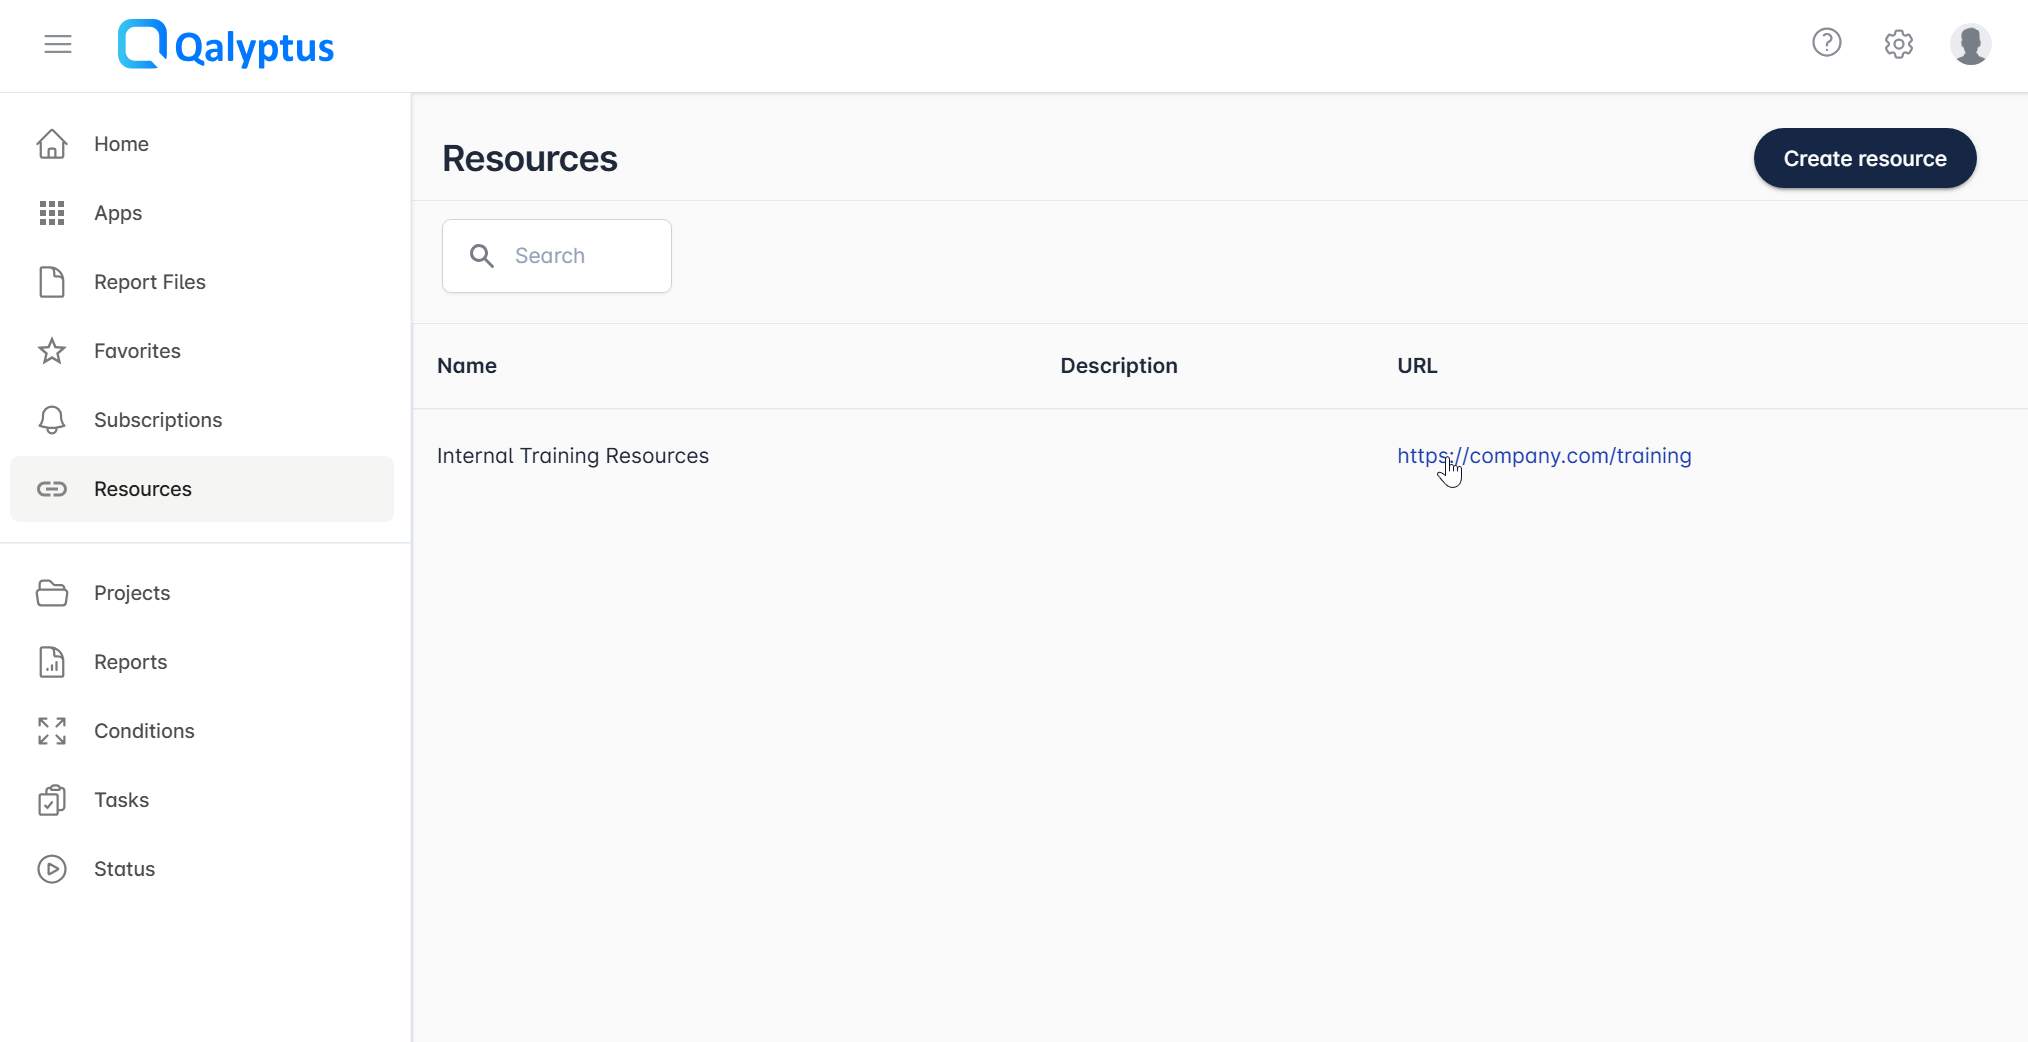Select the Tasks clipboard icon

[52, 800]
